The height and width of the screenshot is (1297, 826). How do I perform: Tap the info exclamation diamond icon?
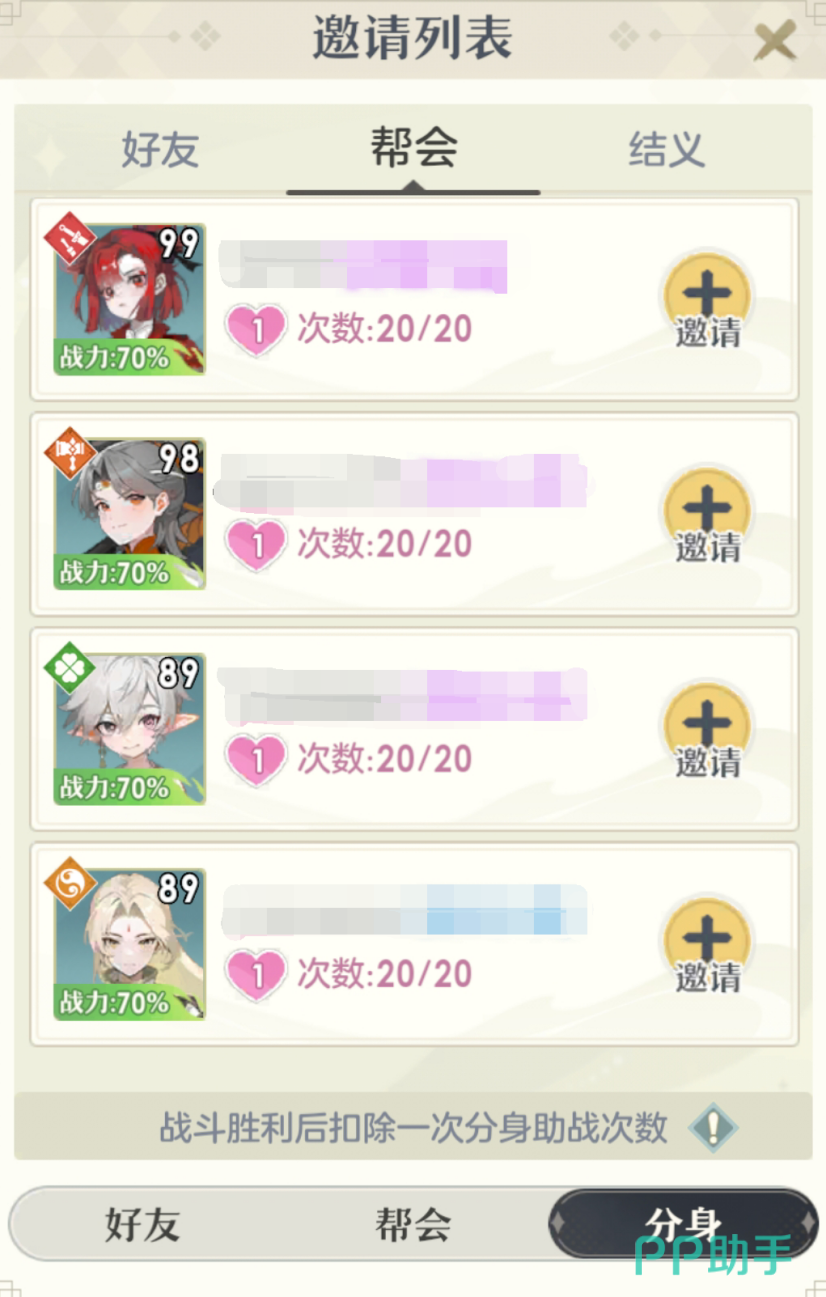(714, 1127)
